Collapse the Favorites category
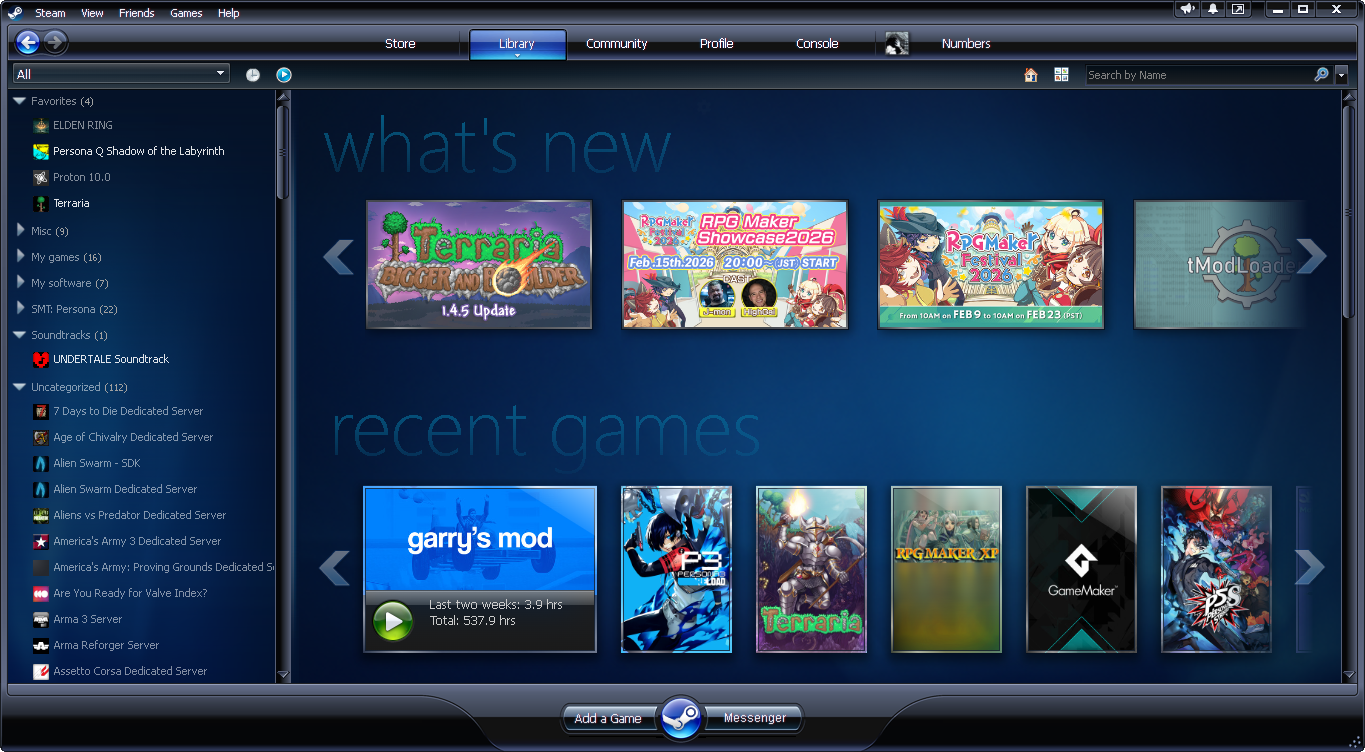The image size is (1365, 752). pos(20,101)
